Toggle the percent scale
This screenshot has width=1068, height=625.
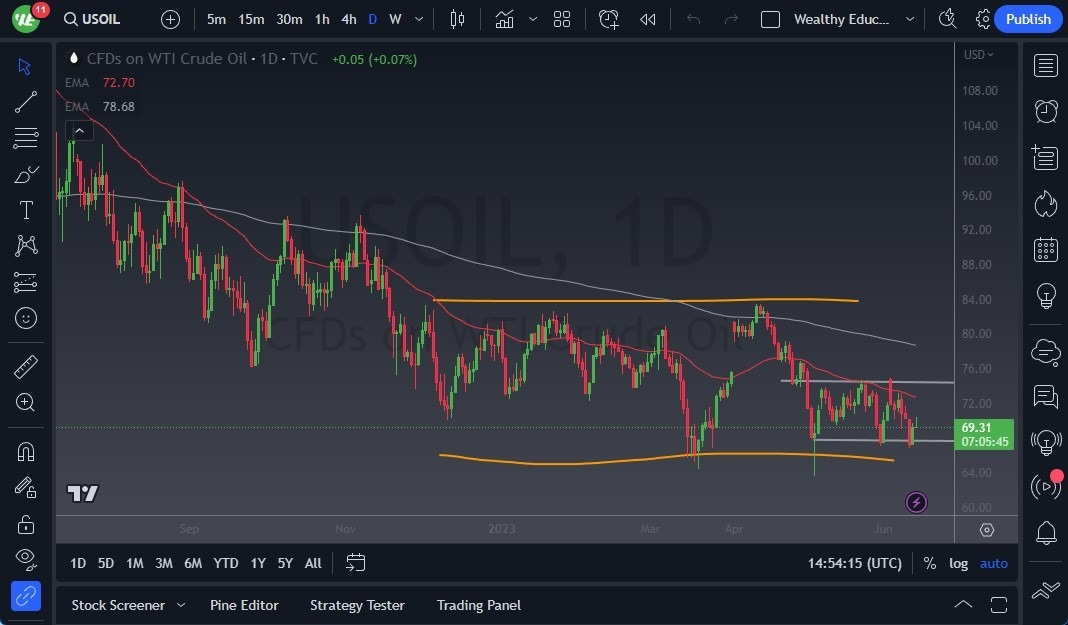pos(929,563)
